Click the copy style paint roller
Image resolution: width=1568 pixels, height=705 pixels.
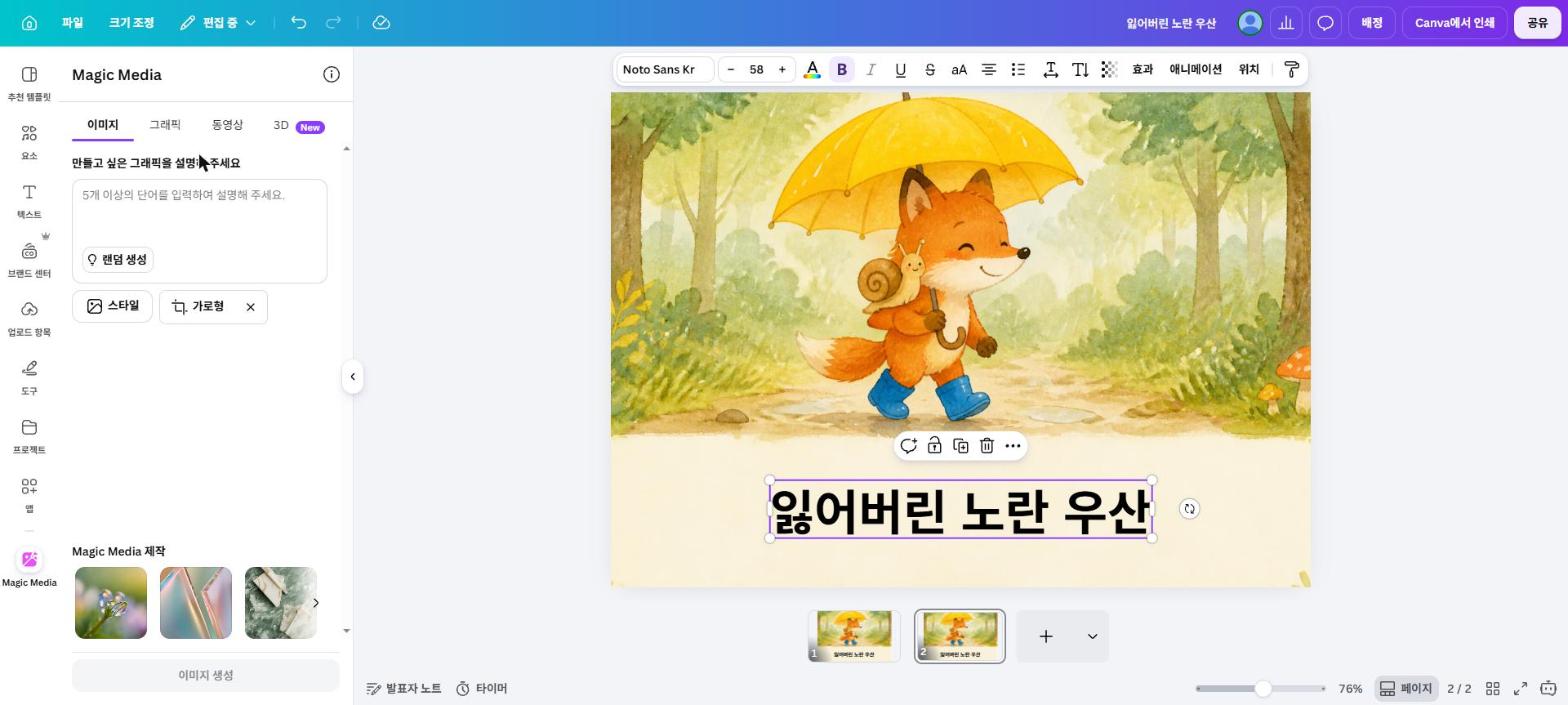tap(1291, 69)
